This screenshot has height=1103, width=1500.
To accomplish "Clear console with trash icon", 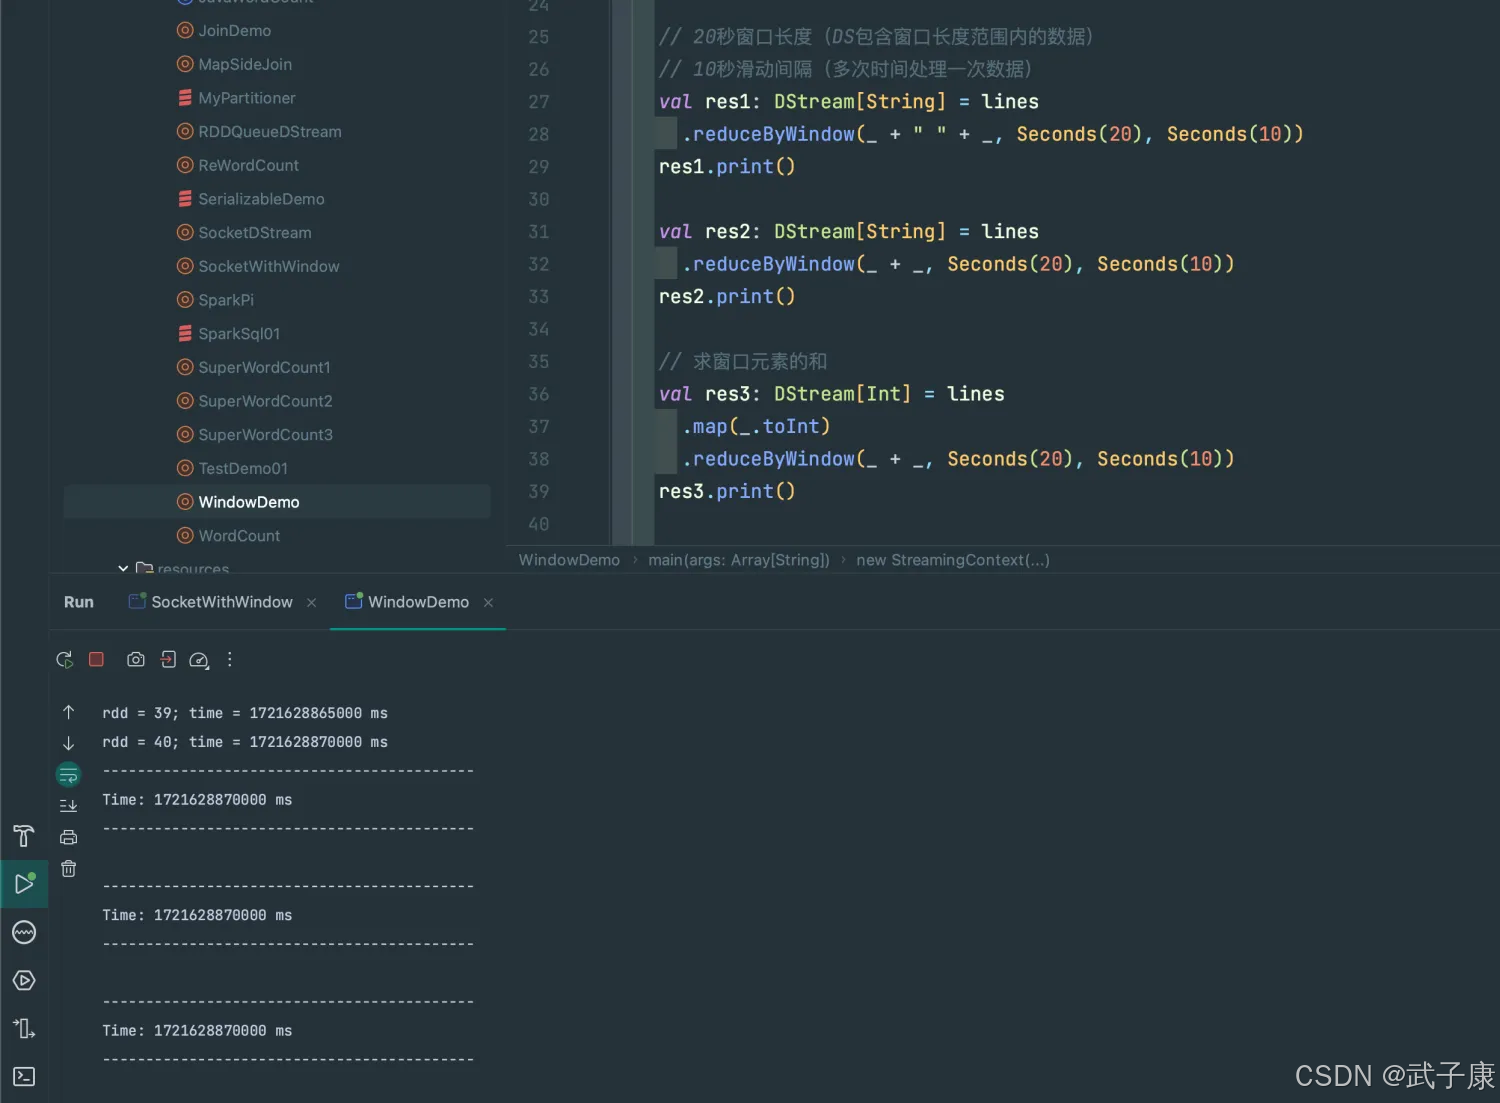I will click(x=68, y=869).
